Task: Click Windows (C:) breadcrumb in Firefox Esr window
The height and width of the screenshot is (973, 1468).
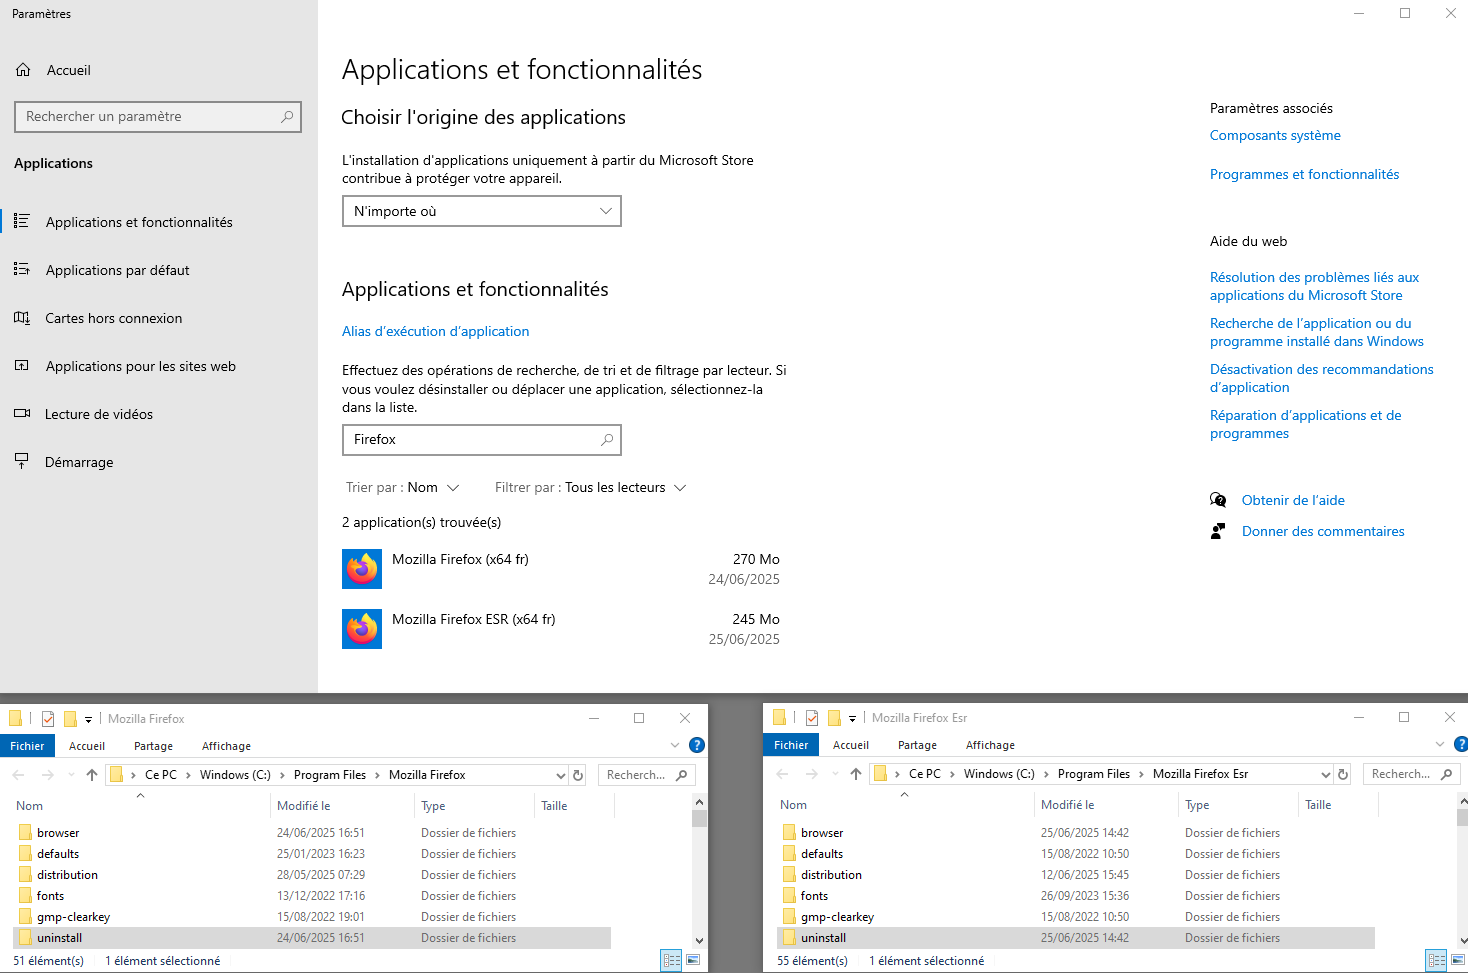Action: (999, 774)
